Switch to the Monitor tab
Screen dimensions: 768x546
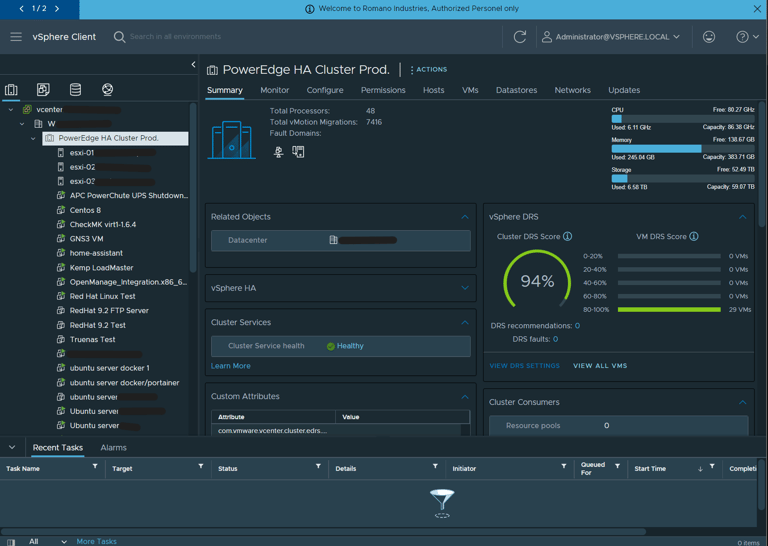pyautogui.click(x=274, y=90)
